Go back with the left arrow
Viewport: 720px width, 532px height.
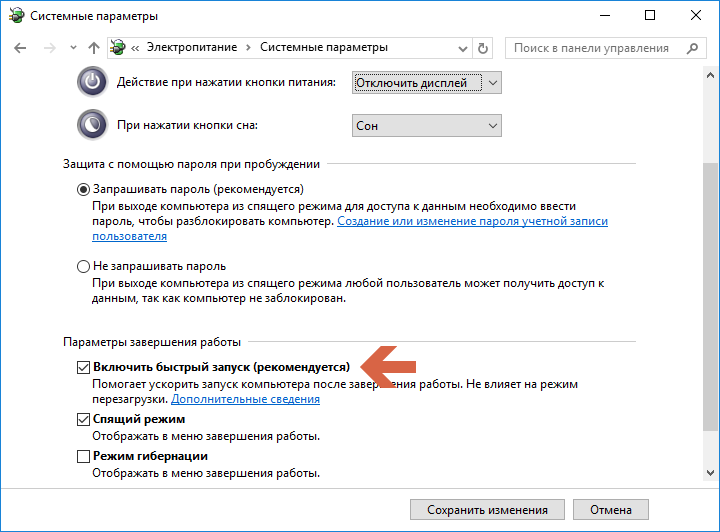point(20,48)
